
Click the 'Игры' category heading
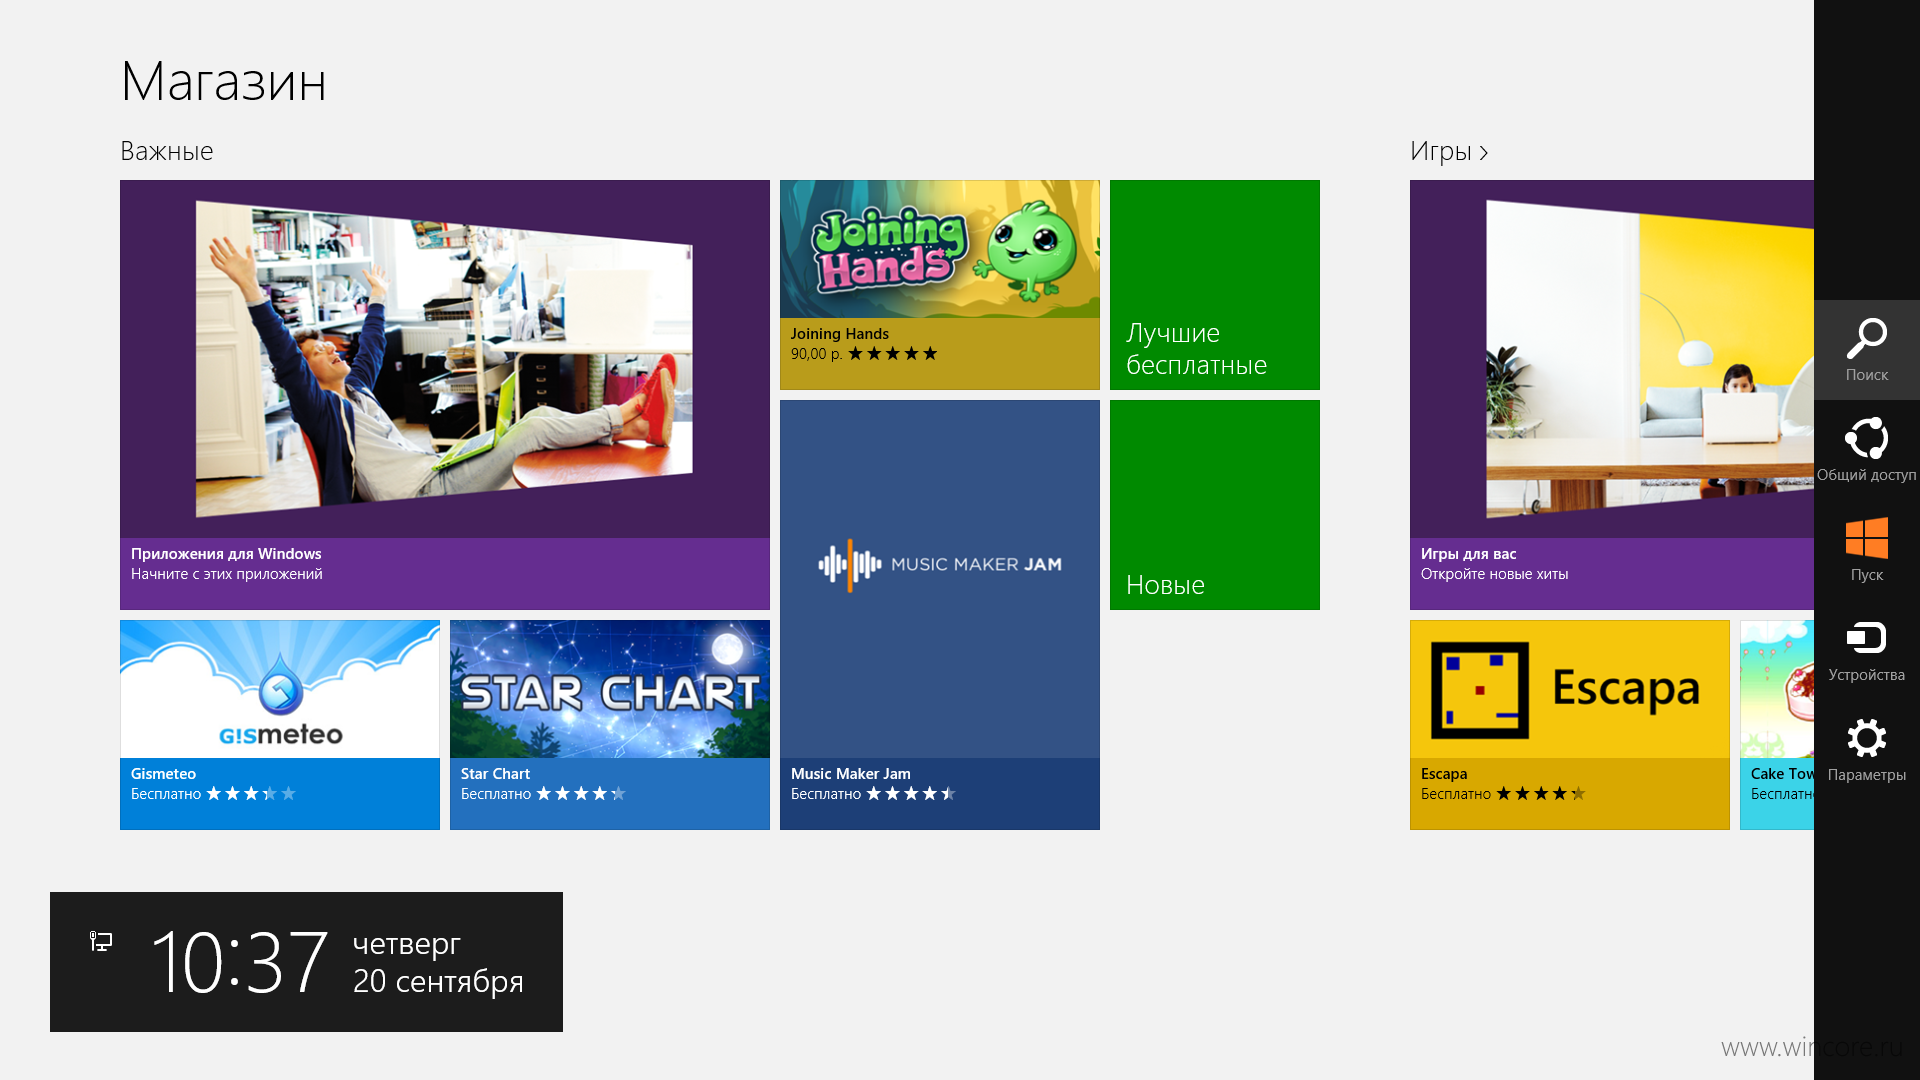click(x=1441, y=151)
